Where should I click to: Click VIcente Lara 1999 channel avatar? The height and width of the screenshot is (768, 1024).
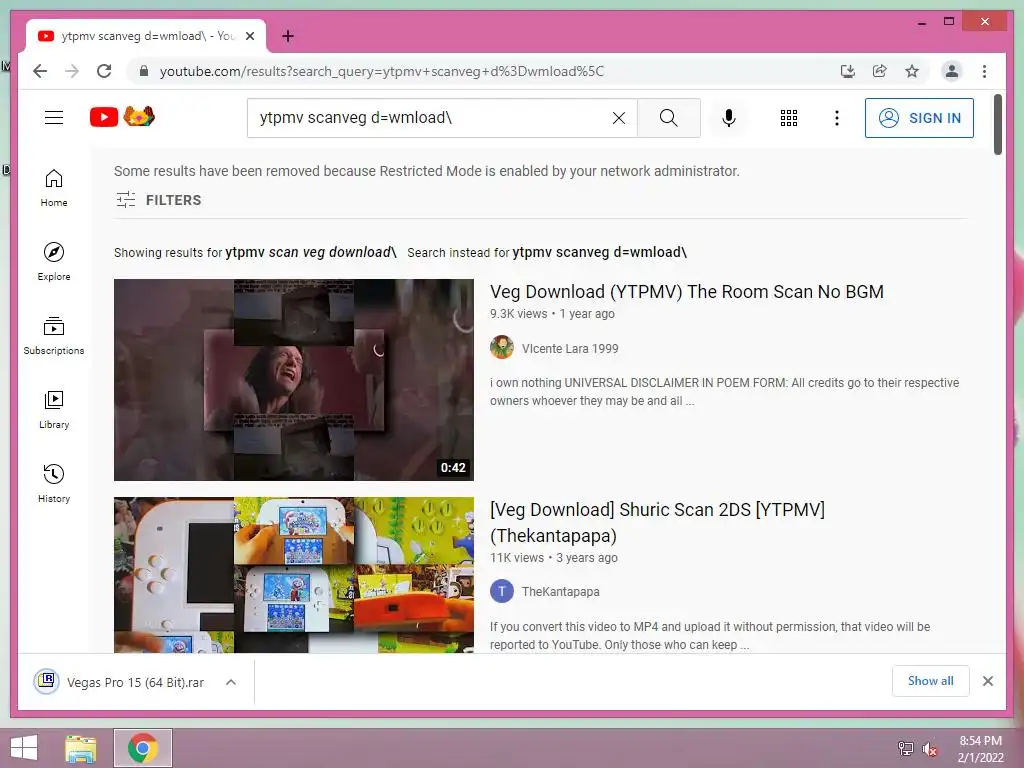point(502,347)
